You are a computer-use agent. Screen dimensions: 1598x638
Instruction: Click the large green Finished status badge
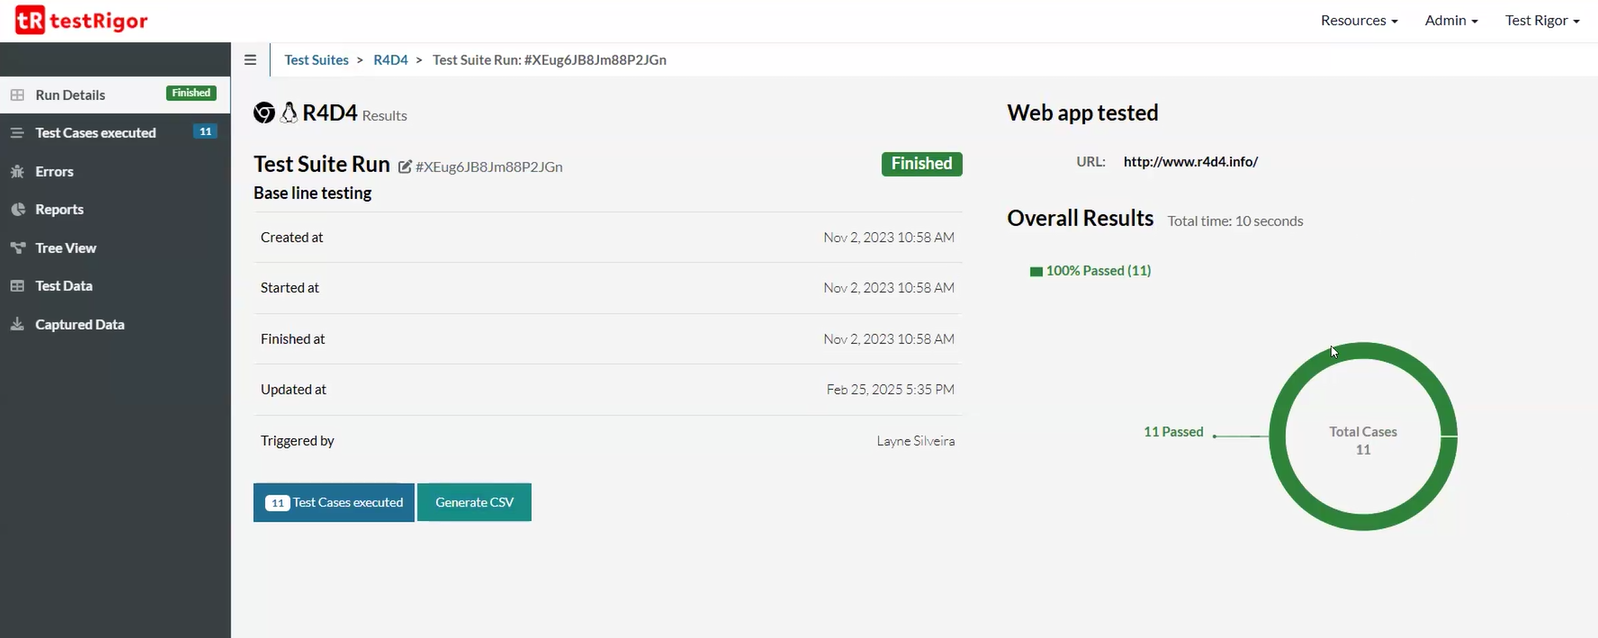pyautogui.click(x=922, y=164)
